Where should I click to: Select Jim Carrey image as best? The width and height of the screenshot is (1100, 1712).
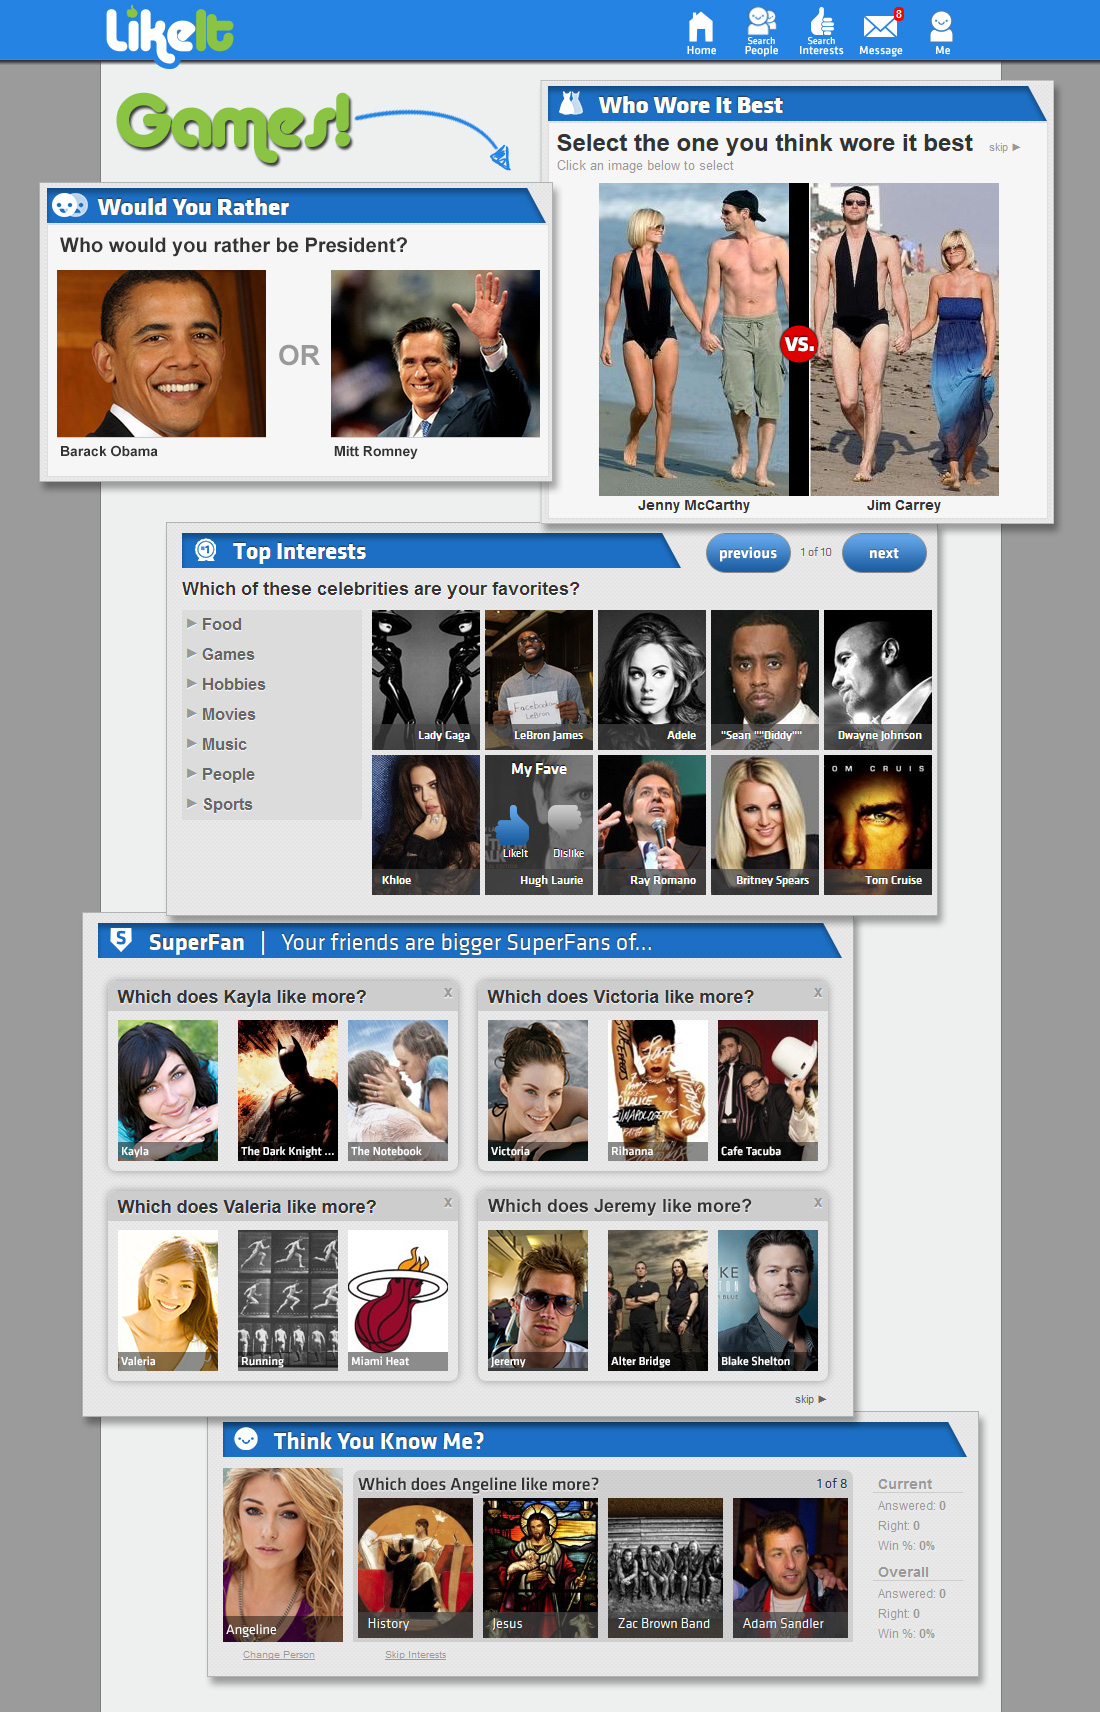pos(904,339)
